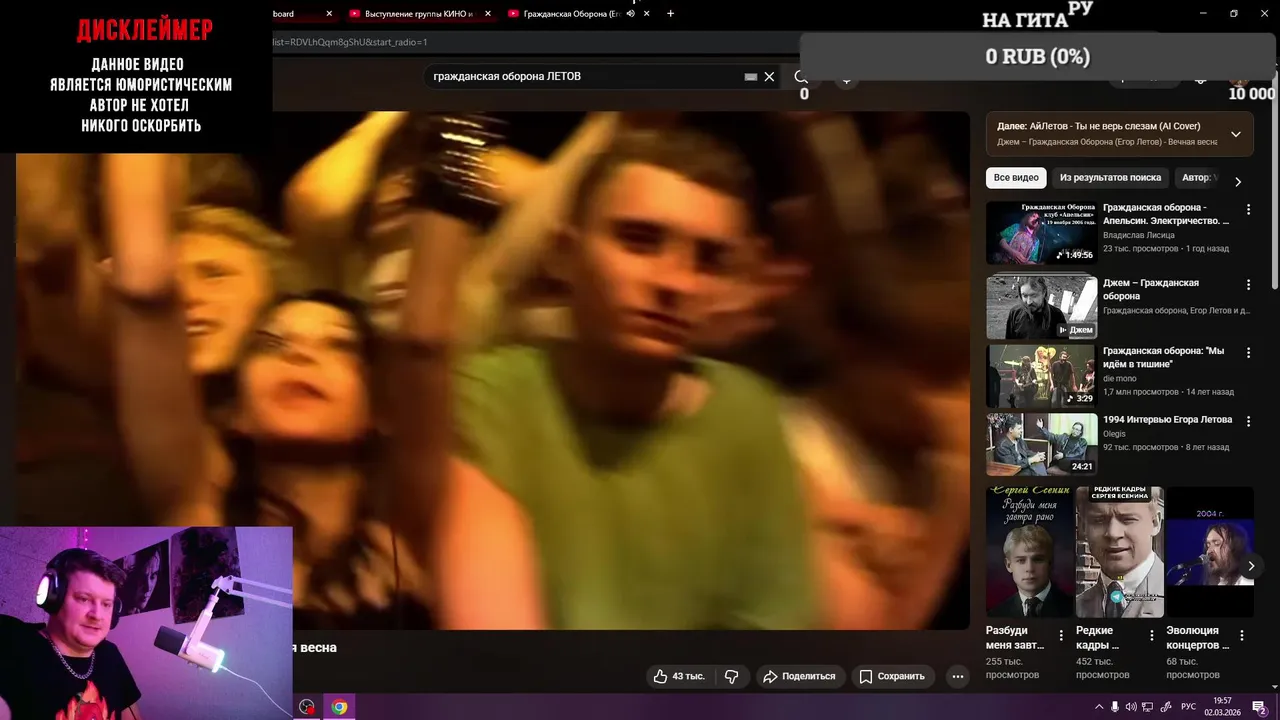Dislike the video with thumbs down
Viewport: 1280px width, 720px height.
click(732, 676)
